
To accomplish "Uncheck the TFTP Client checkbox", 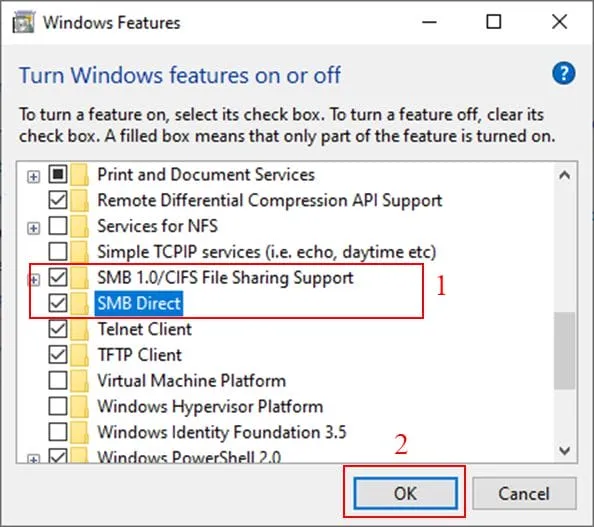I will [x=58, y=355].
